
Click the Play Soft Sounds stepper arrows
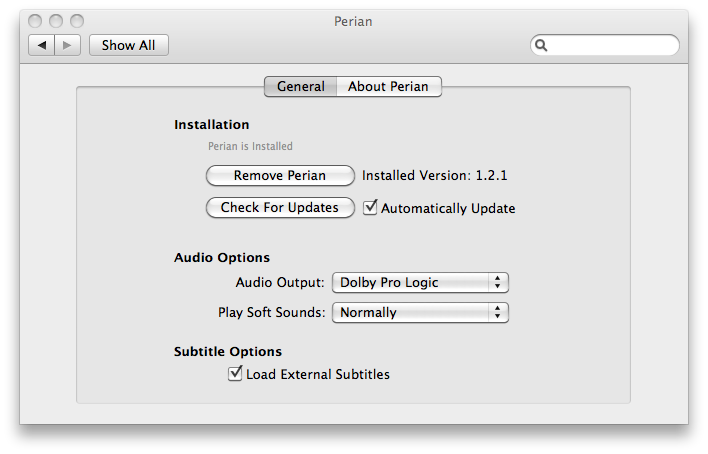[497, 312]
